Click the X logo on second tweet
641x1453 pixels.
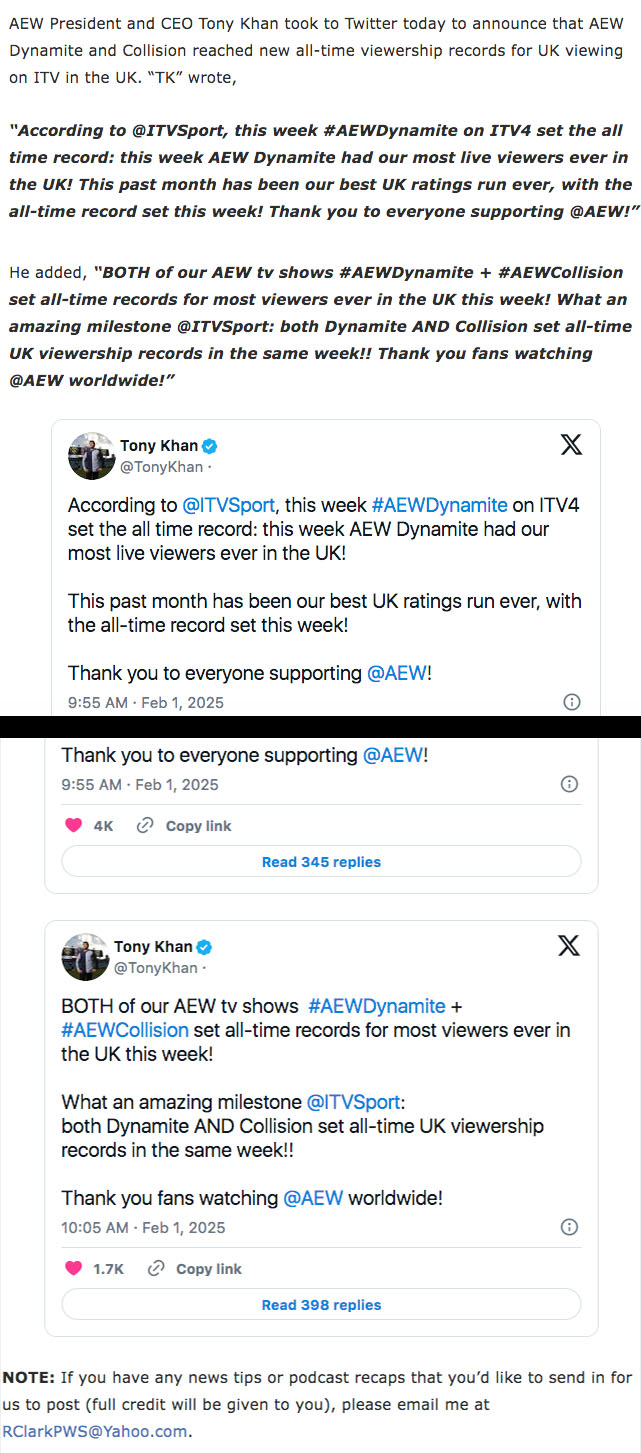coord(568,946)
